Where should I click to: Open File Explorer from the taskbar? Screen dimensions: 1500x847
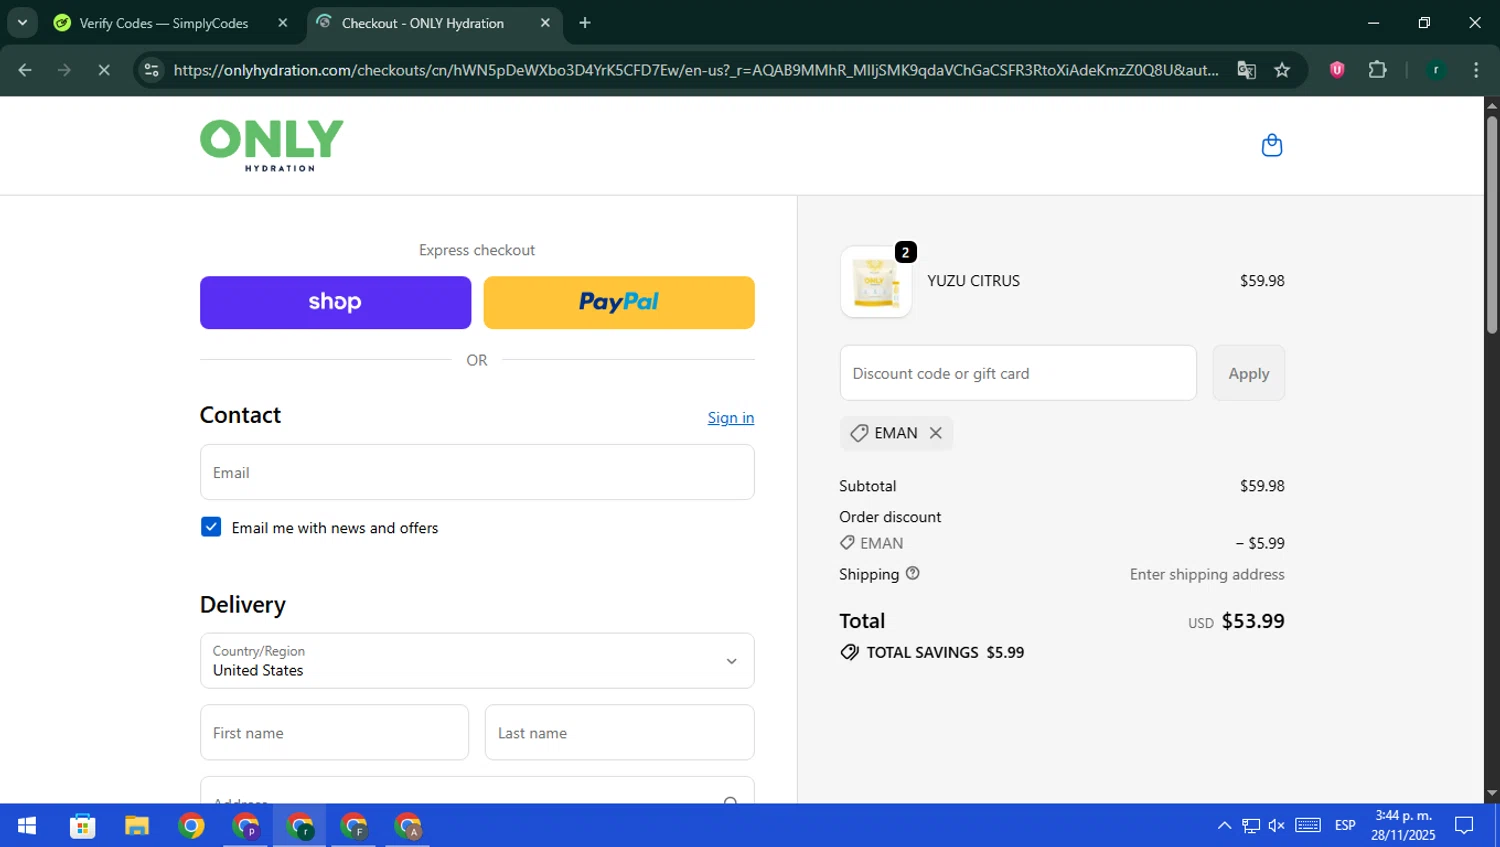click(137, 826)
